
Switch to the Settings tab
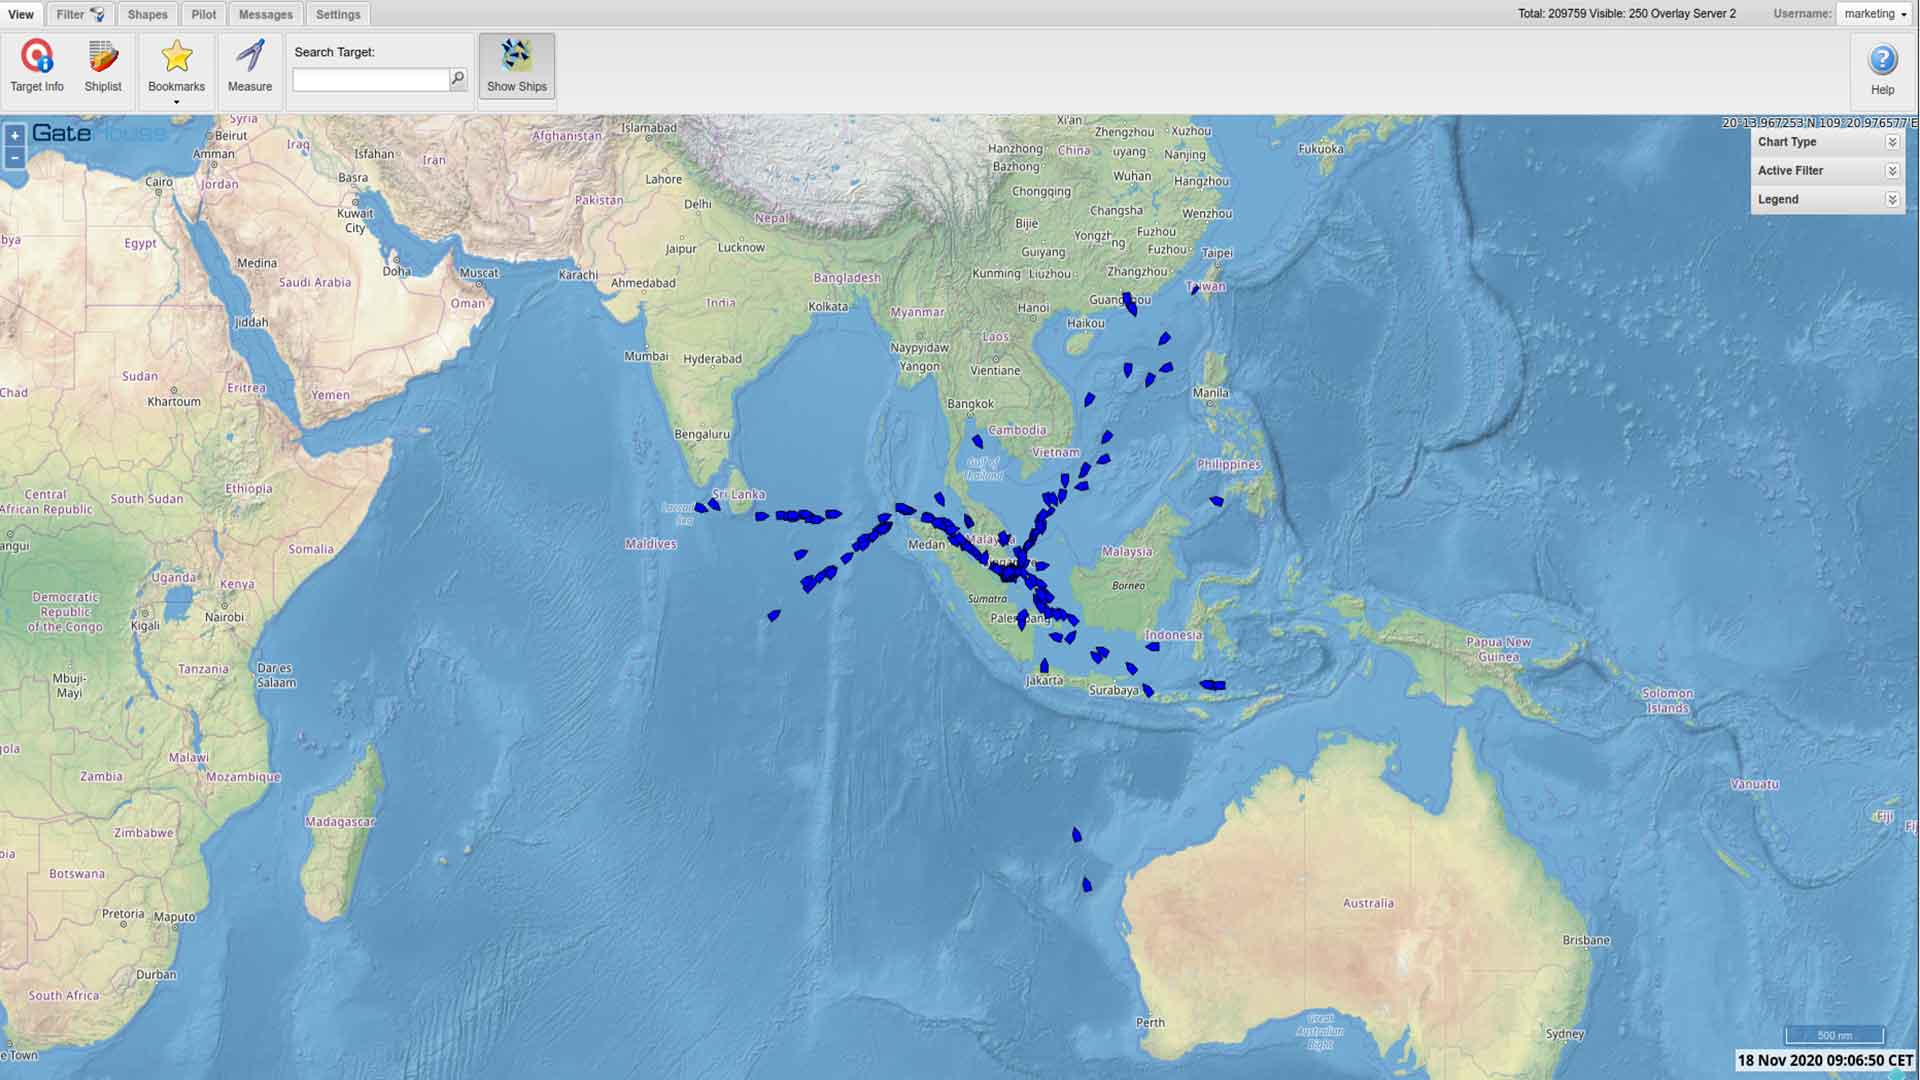pyautogui.click(x=338, y=14)
